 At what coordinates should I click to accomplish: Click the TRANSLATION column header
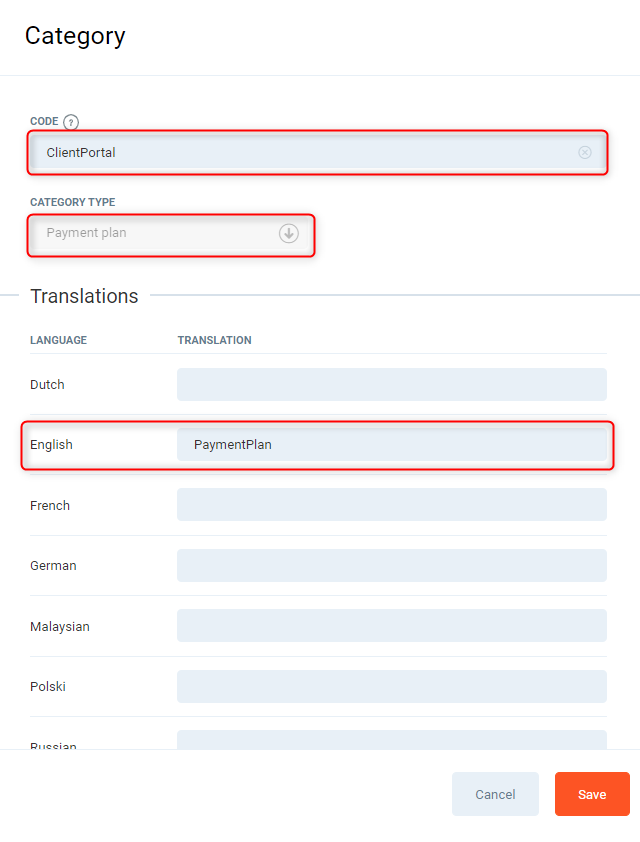click(214, 340)
